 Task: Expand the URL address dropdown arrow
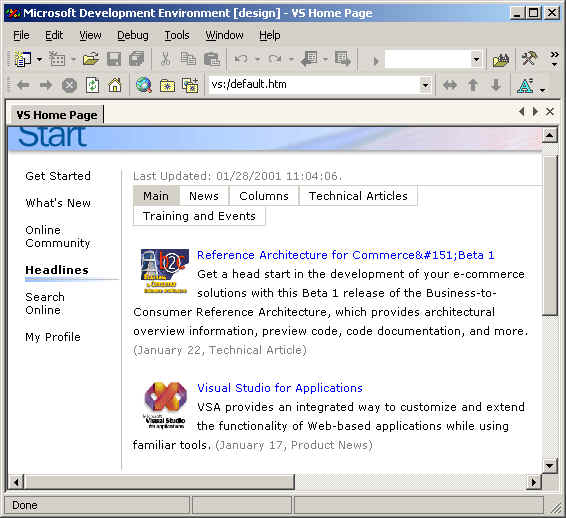tap(426, 85)
